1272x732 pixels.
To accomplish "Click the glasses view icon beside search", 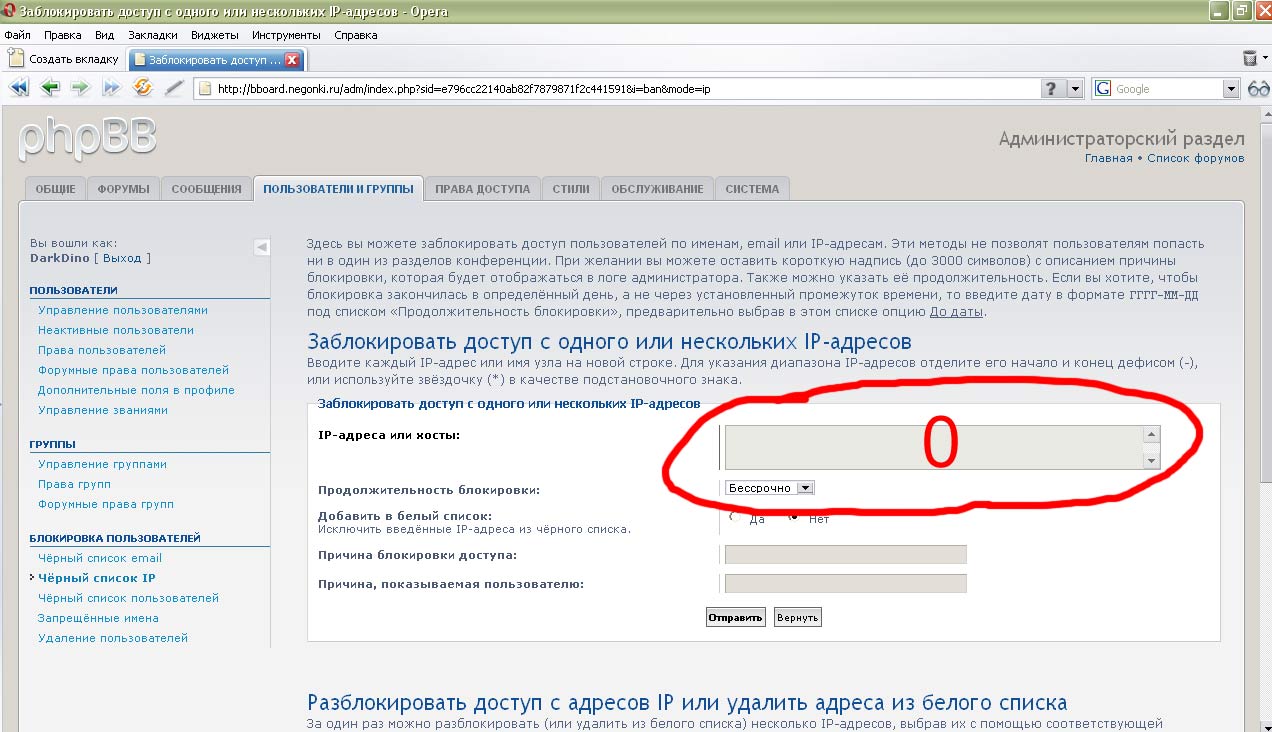I will 1258,89.
